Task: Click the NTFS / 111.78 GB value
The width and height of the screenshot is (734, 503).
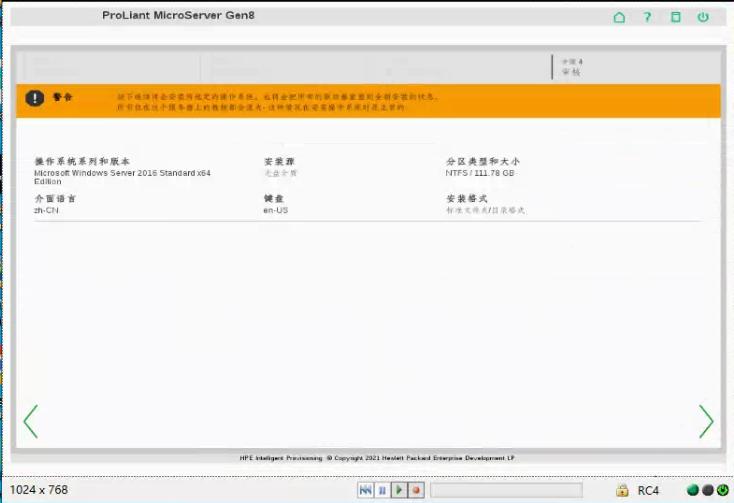Action: pos(480,173)
